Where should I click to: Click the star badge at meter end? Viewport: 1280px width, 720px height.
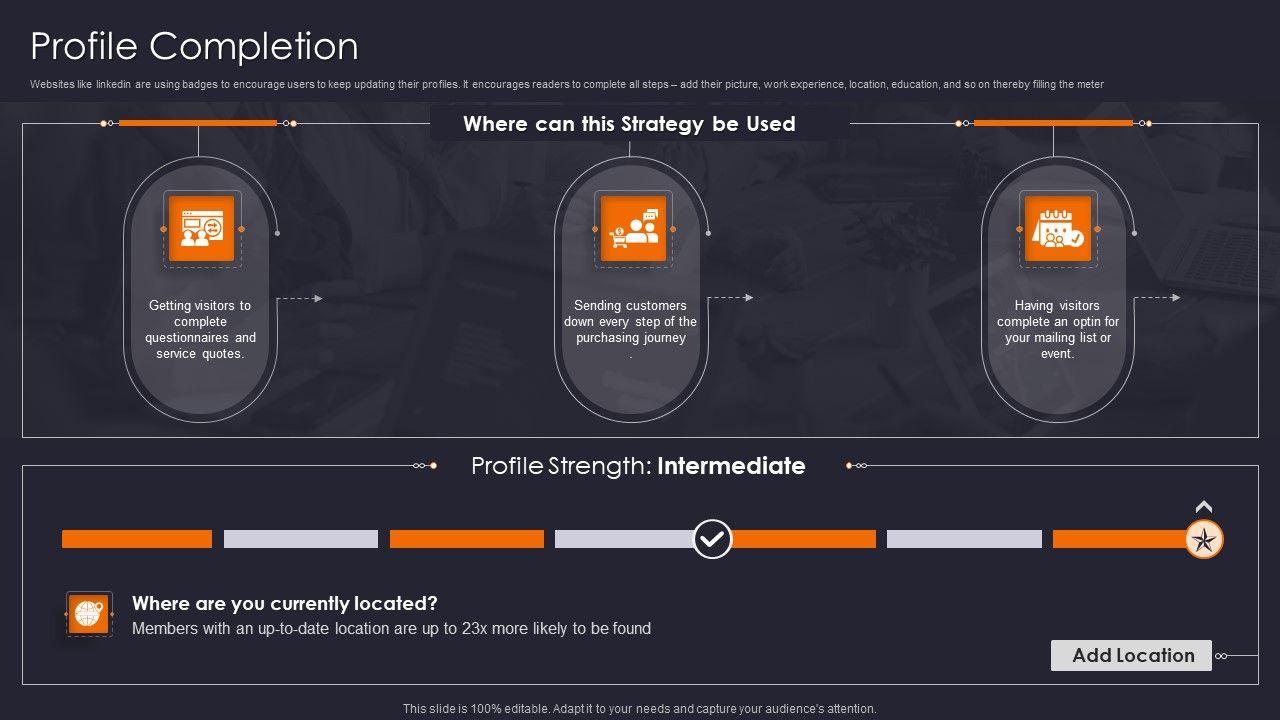tap(1204, 540)
